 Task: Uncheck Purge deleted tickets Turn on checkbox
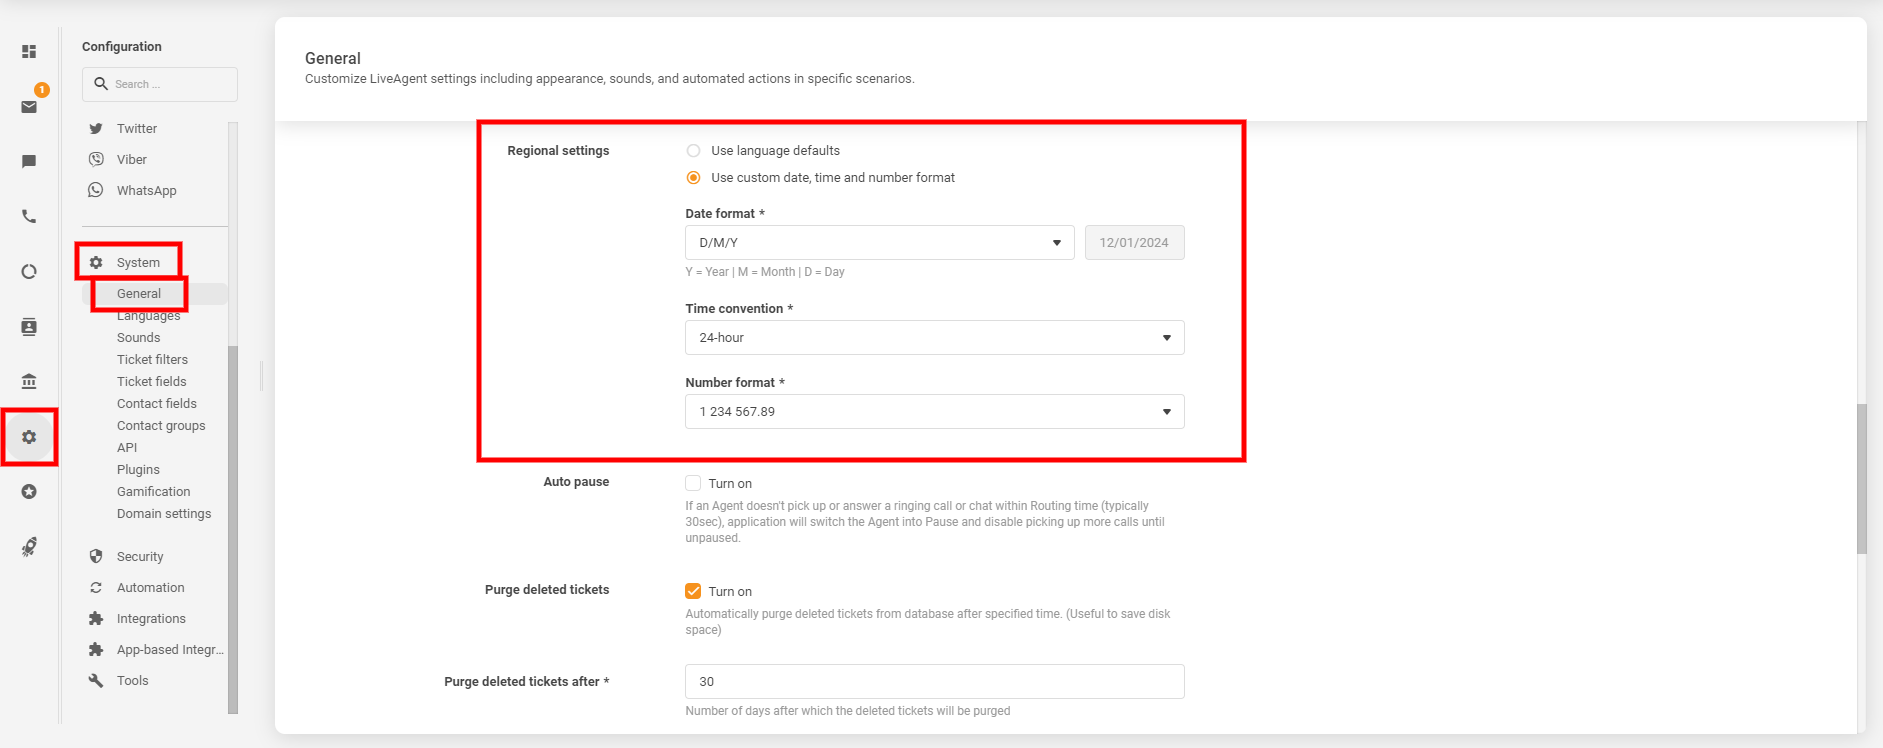pyautogui.click(x=693, y=591)
